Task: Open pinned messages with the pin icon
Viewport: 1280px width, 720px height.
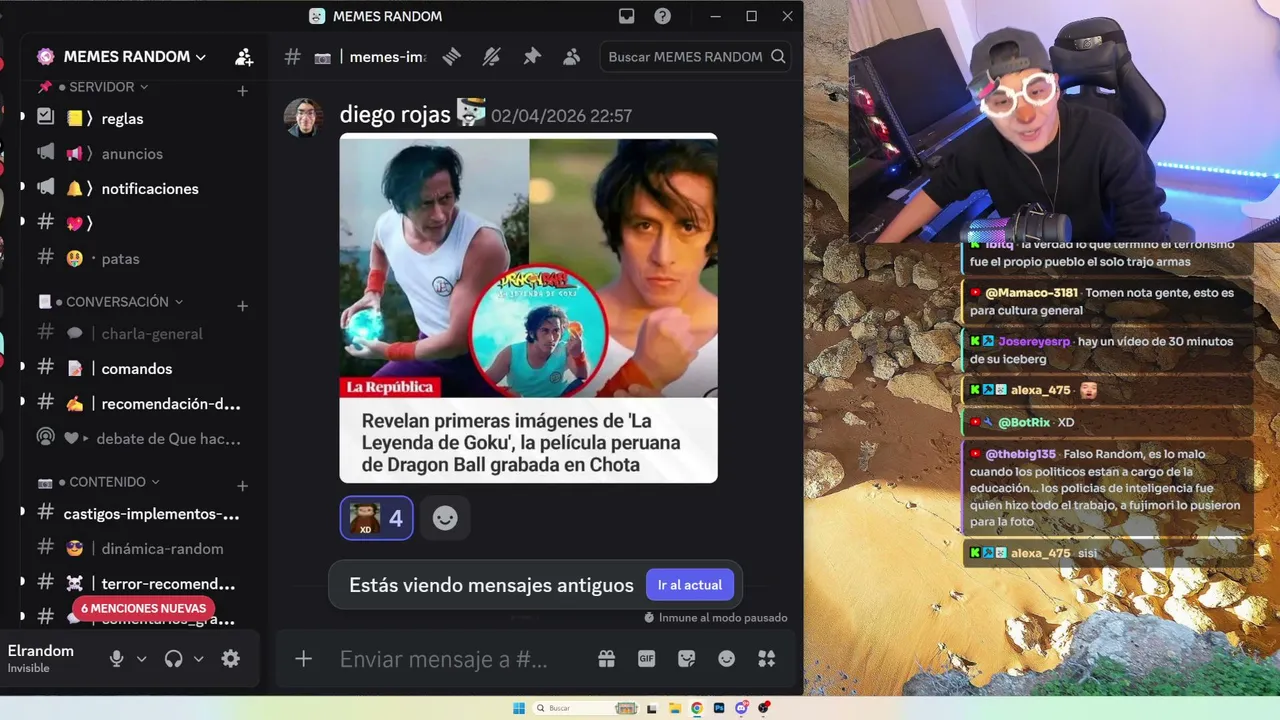Action: click(532, 57)
